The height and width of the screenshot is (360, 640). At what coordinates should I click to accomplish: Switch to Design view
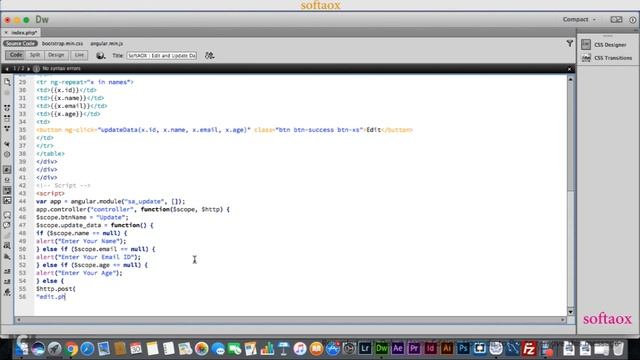[56, 55]
